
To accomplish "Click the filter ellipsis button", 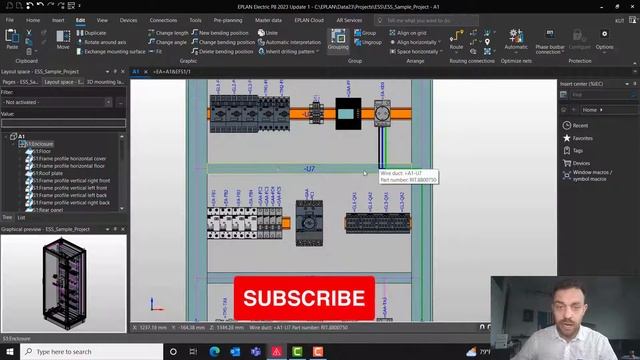I will (x=120, y=102).
